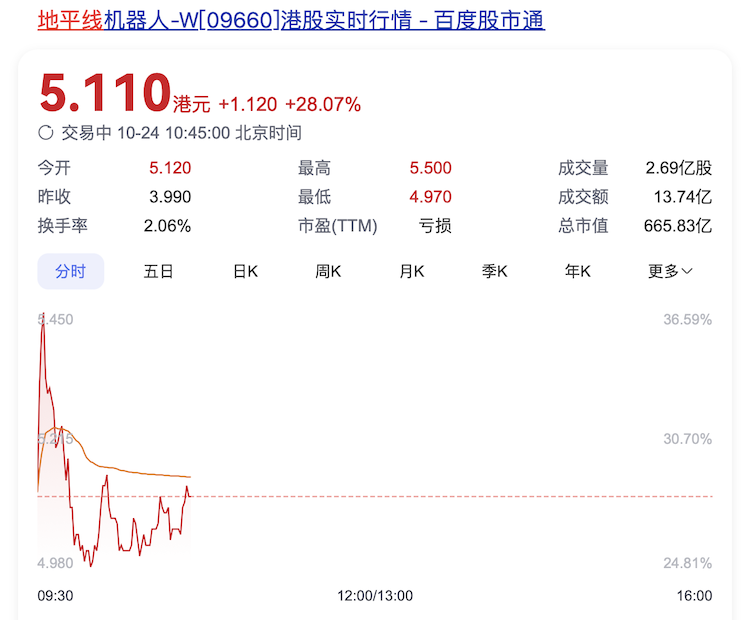Click the +28.07% change percentage
Image resolution: width=750 pixels, height=620 pixels.
point(322,105)
